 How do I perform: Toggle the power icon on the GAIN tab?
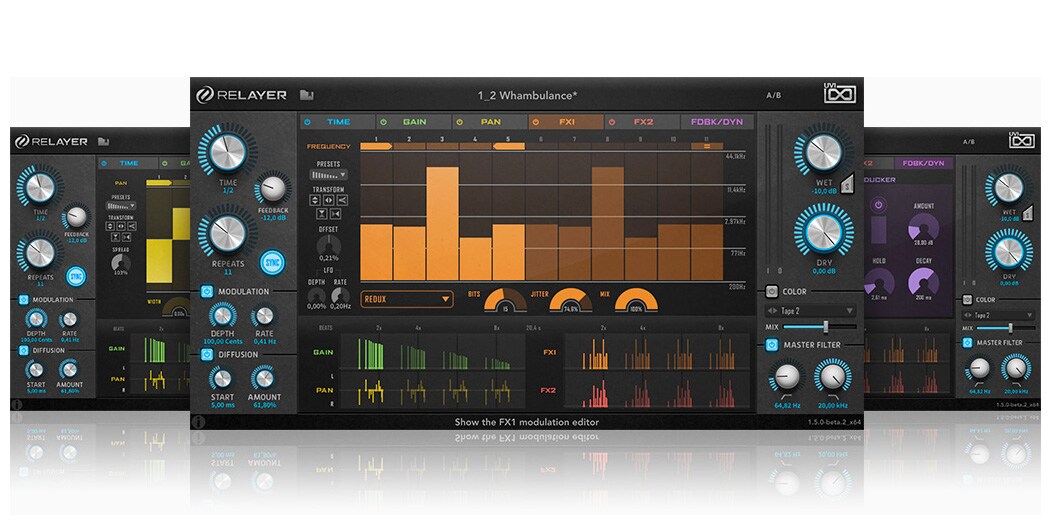(384, 122)
